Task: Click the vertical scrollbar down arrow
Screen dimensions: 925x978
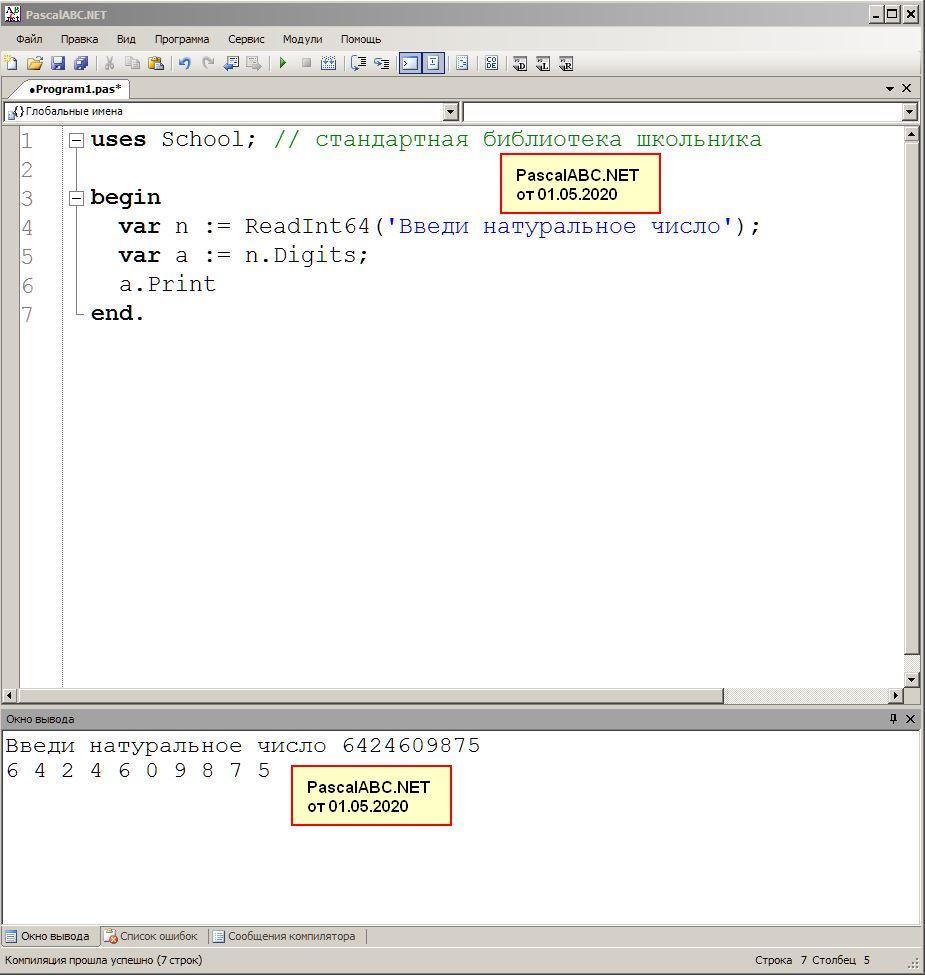Action: click(x=911, y=680)
